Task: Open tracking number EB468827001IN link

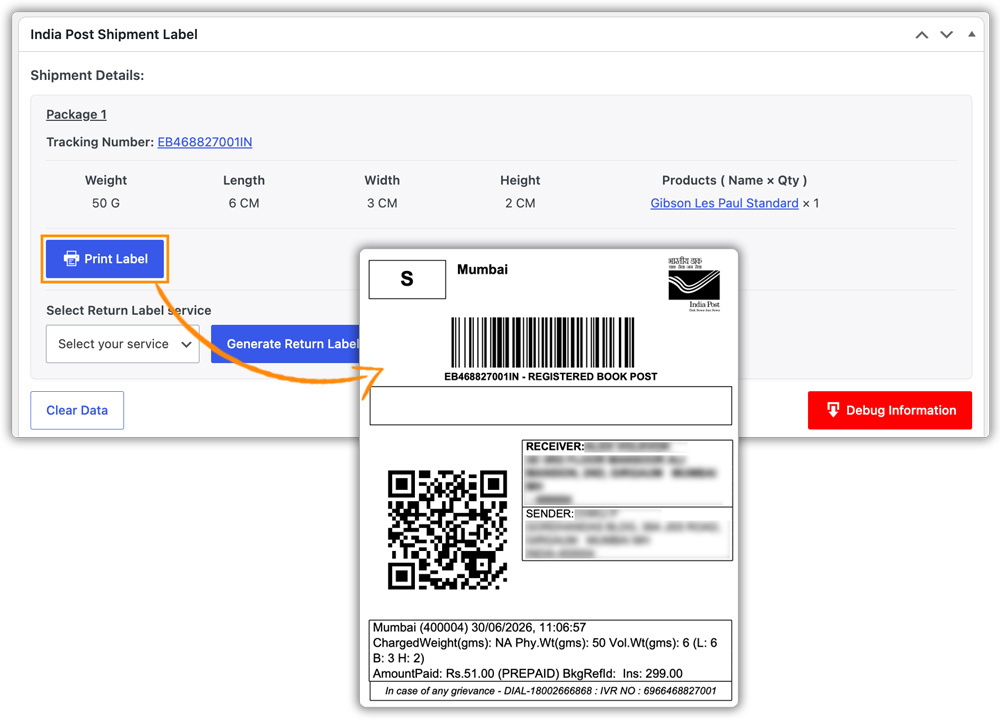Action: click(205, 142)
